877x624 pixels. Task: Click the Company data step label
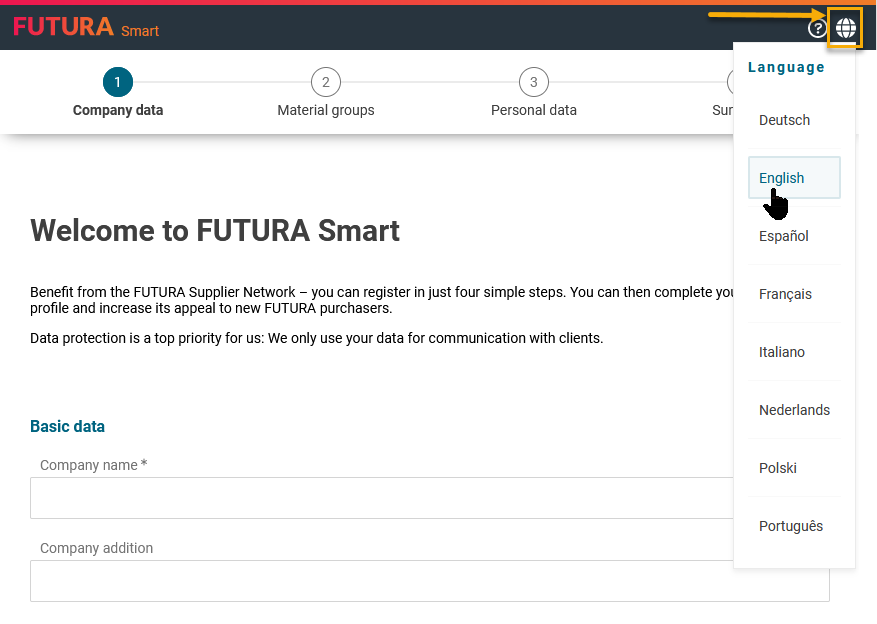[117, 111]
